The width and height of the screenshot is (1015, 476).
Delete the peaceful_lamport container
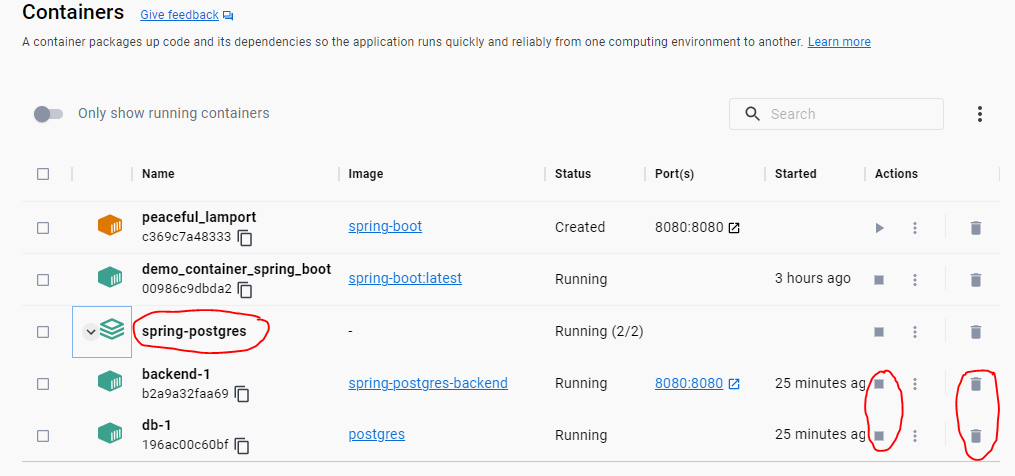click(x=976, y=228)
